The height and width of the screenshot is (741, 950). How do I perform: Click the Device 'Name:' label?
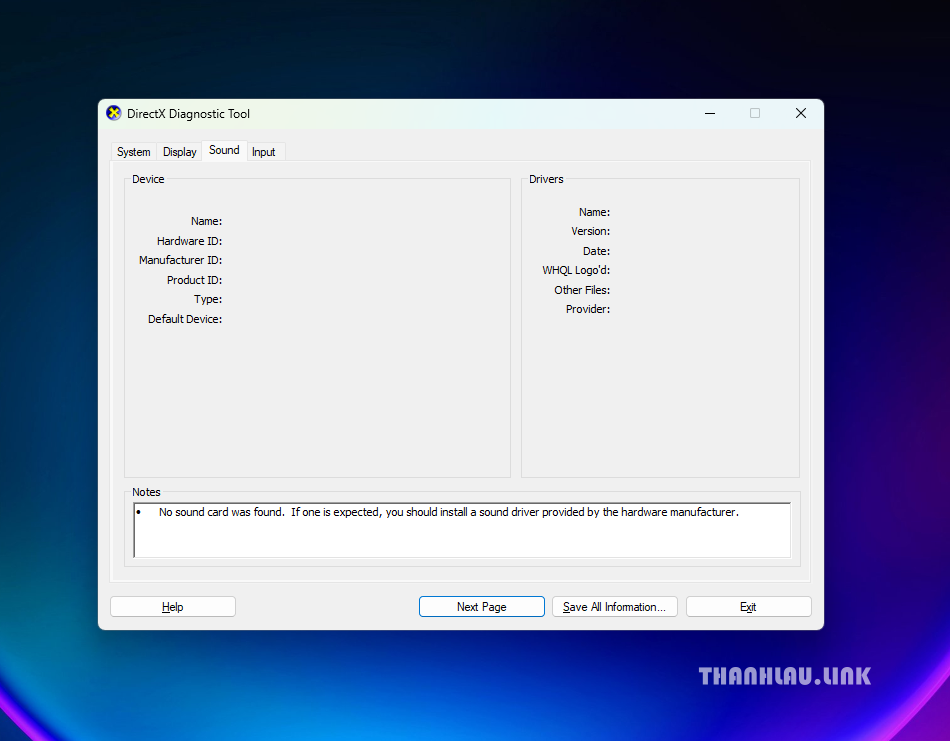[x=207, y=221]
